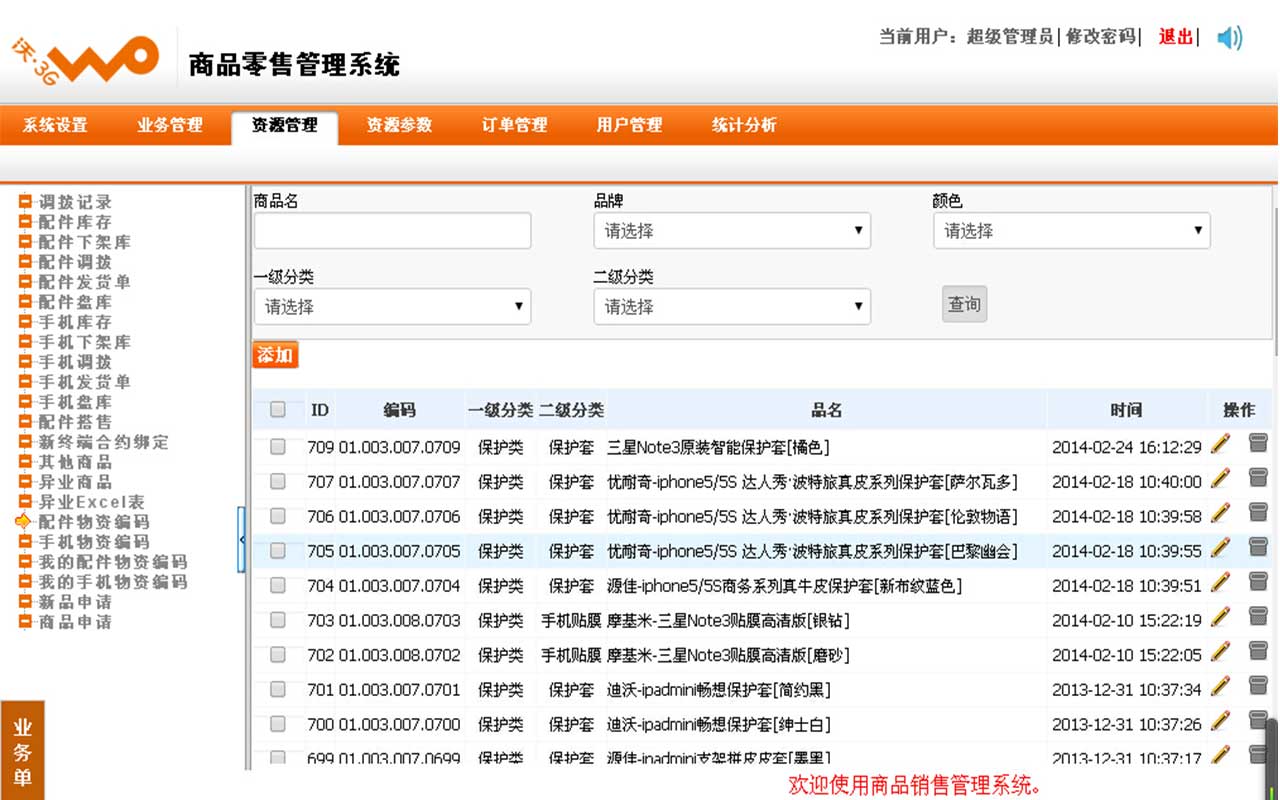Select the checkbox for row 702
This screenshot has height=800, width=1280.
point(278,655)
